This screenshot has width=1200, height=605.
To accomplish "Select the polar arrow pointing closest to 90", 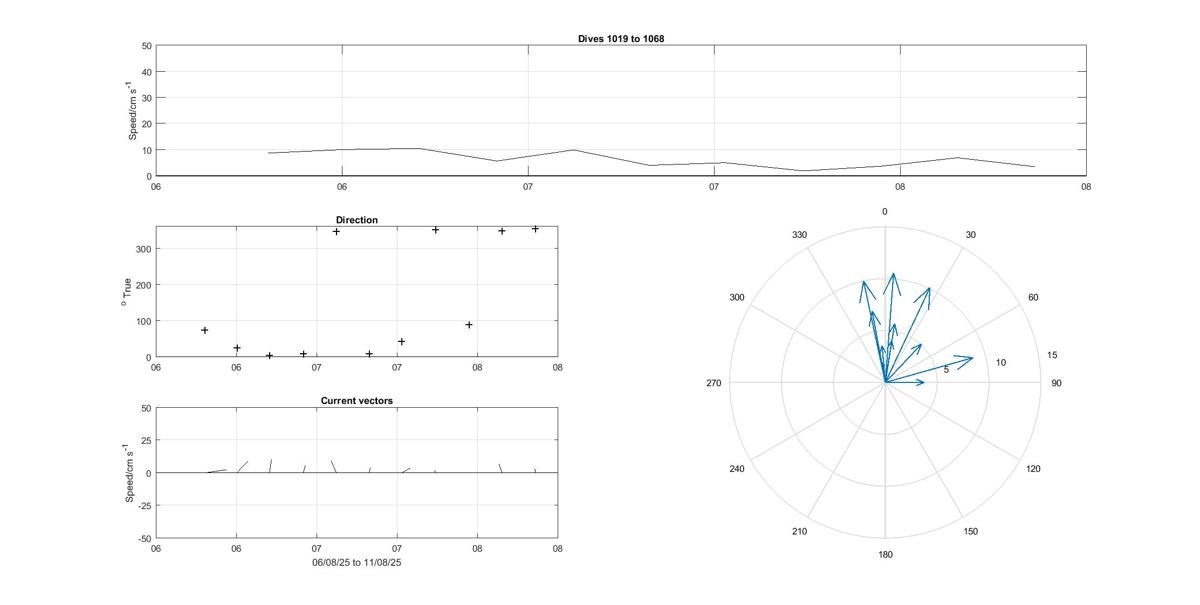I will (904, 381).
